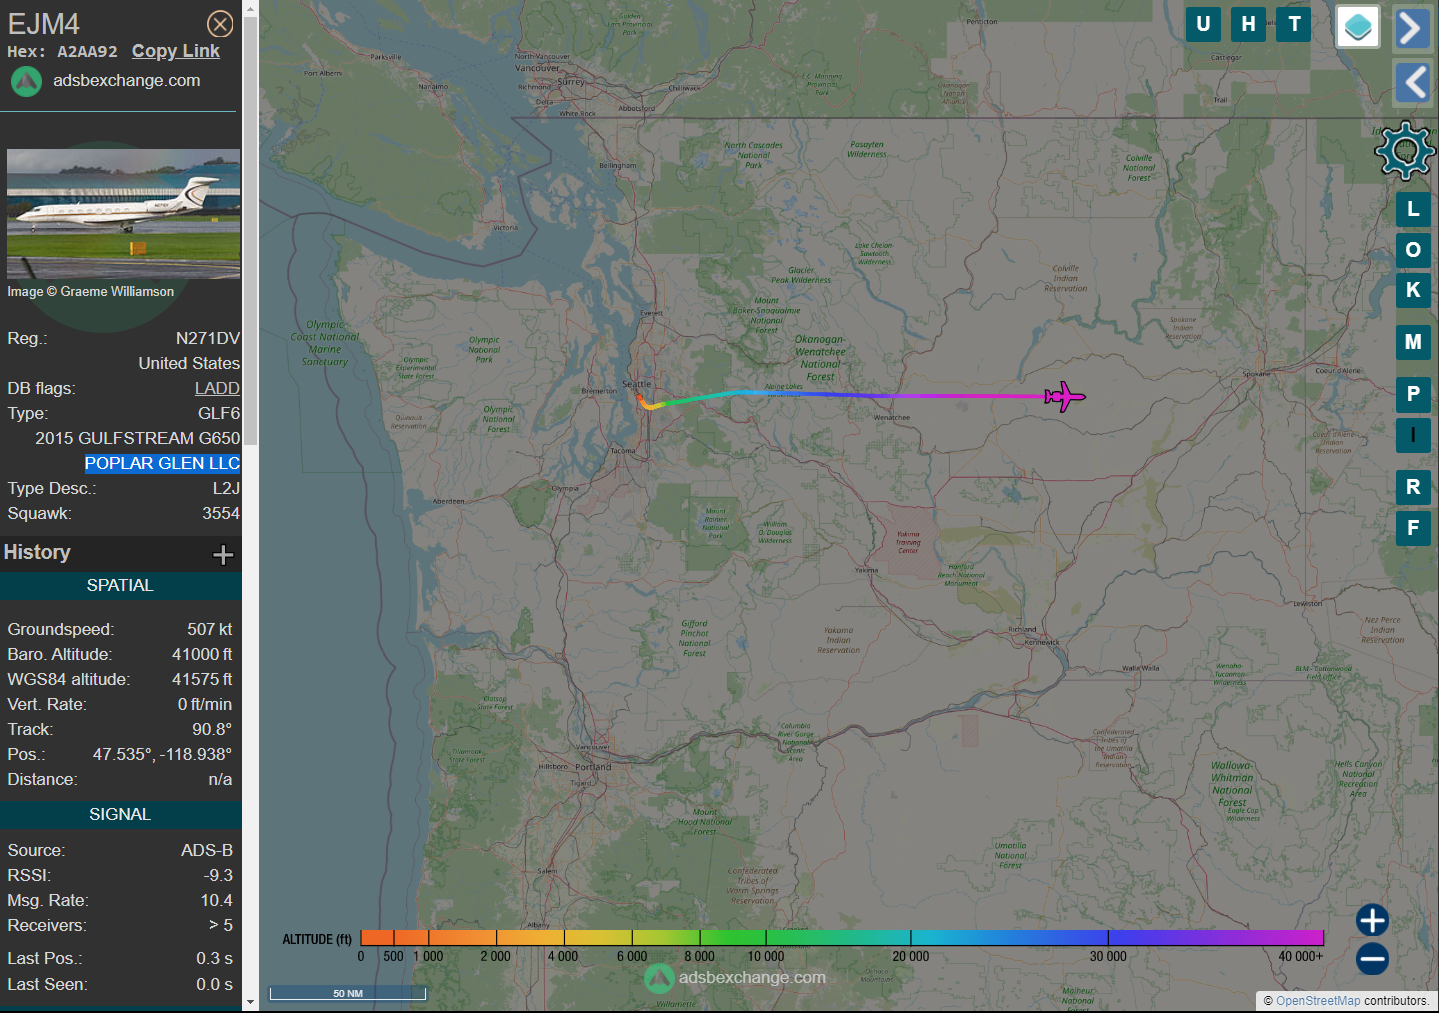Click the left arrow sidebar button
Image resolution: width=1439 pixels, height=1013 pixels.
[x=1412, y=82]
